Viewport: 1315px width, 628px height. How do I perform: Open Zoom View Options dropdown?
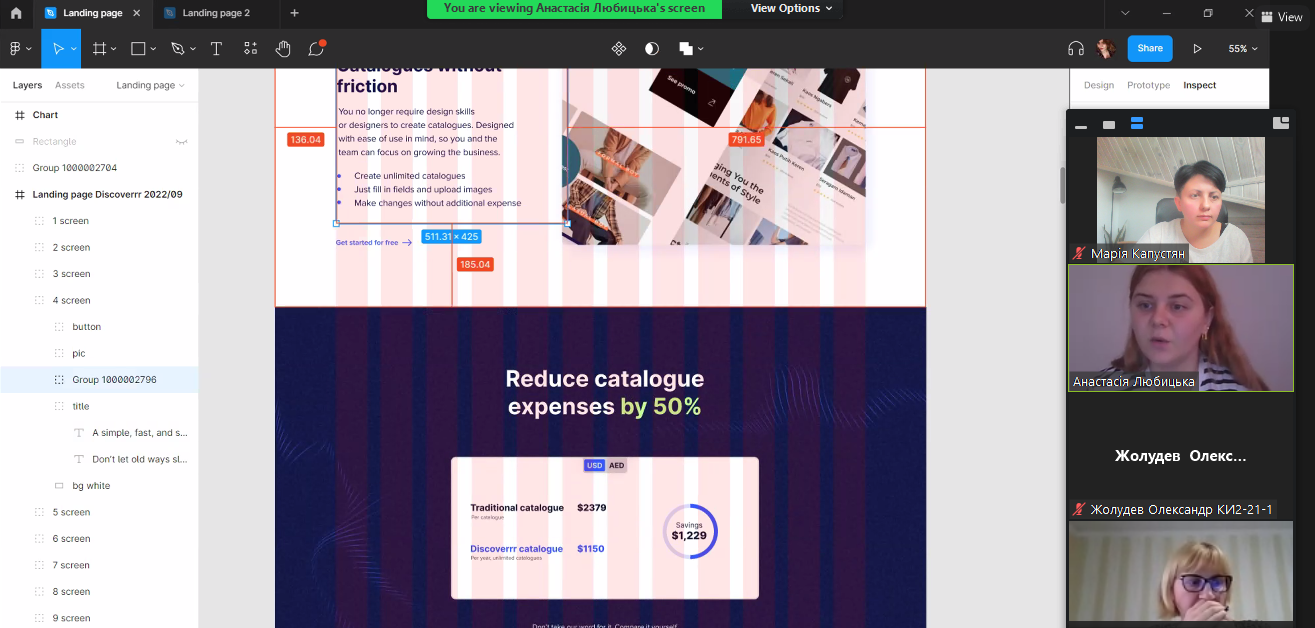[791, 8]
